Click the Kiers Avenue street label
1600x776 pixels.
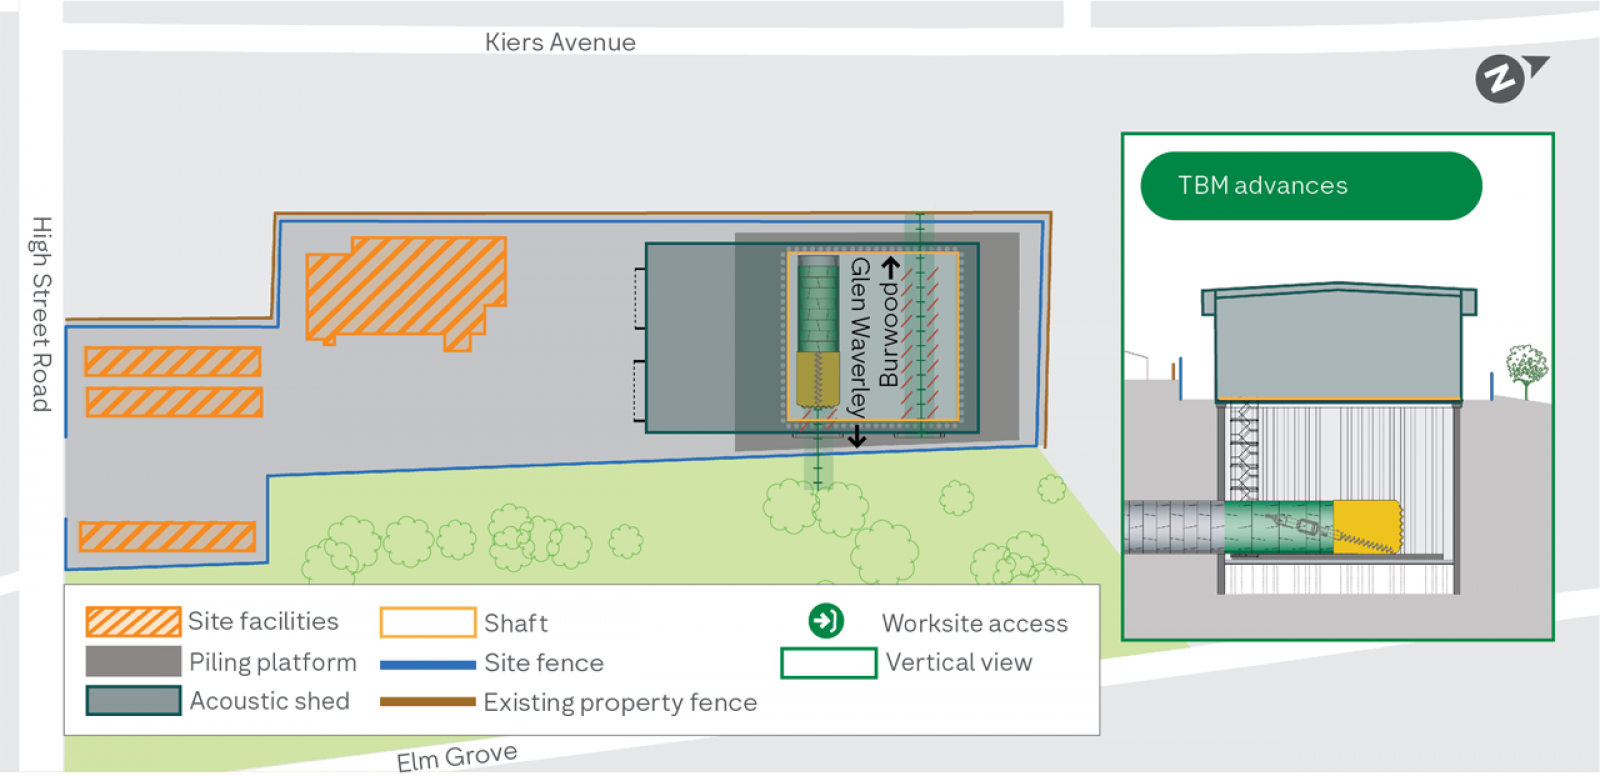click(x=560, y=42)
